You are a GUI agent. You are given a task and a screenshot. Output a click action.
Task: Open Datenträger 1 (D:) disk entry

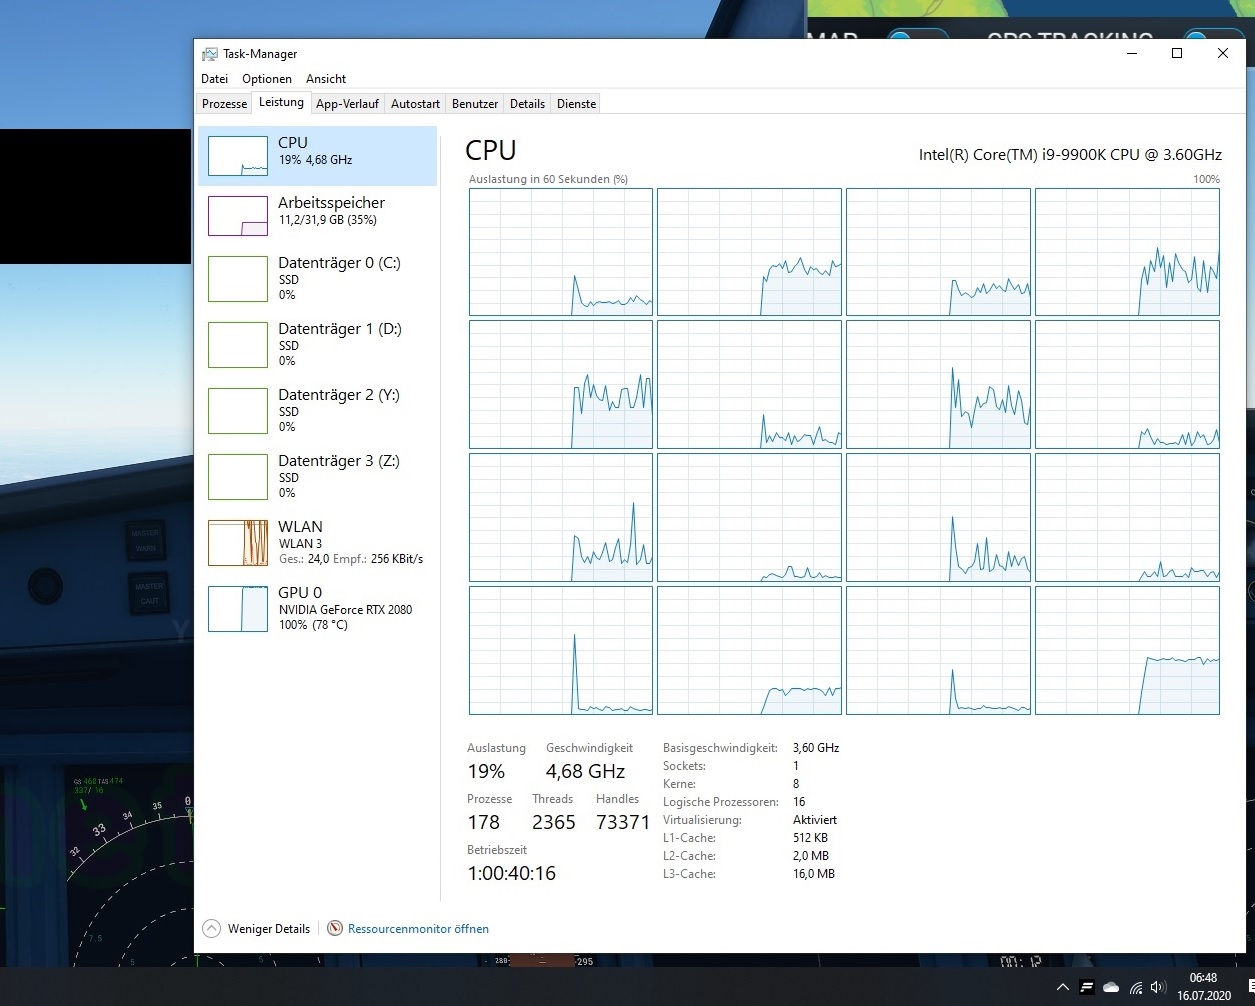(x=318, y=344)
